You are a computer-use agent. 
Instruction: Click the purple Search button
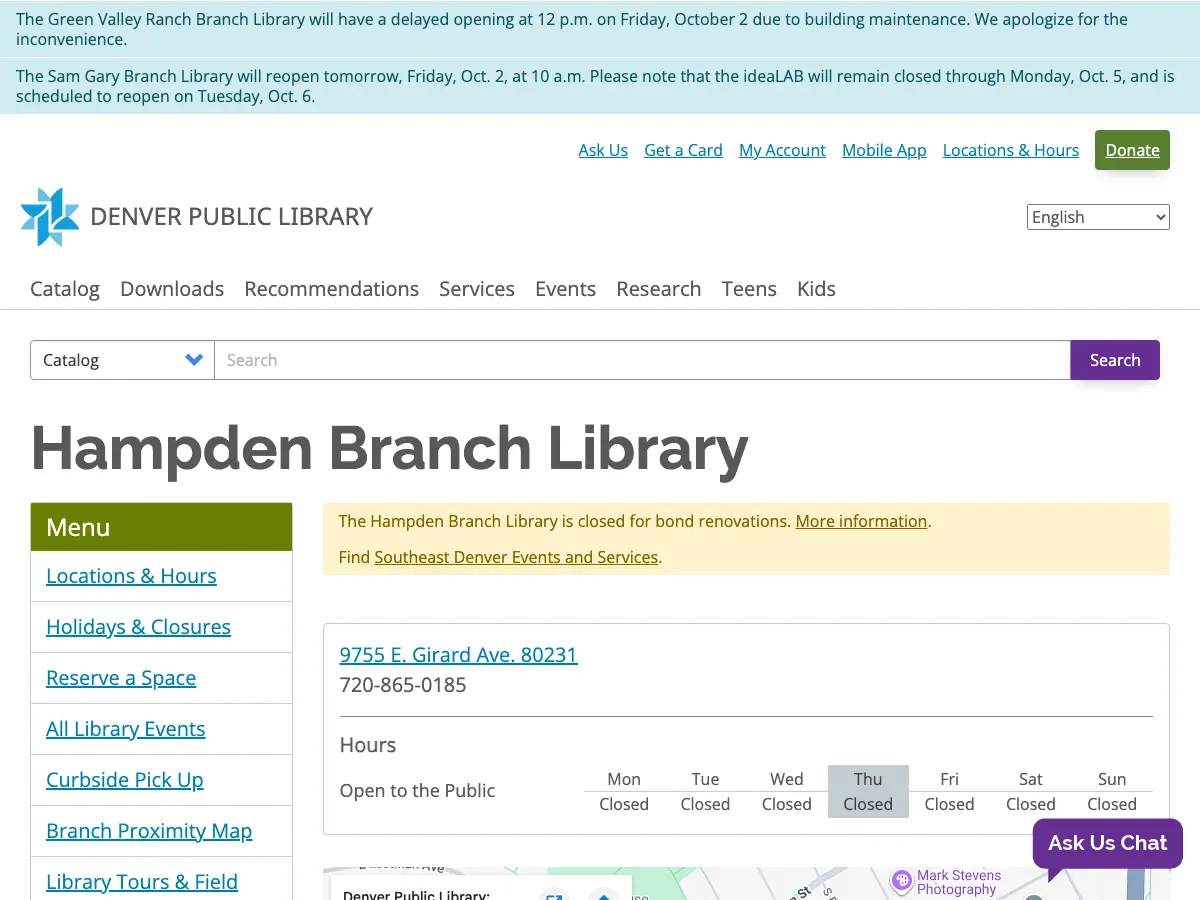pyautogui.click(x=1115, y=360)
